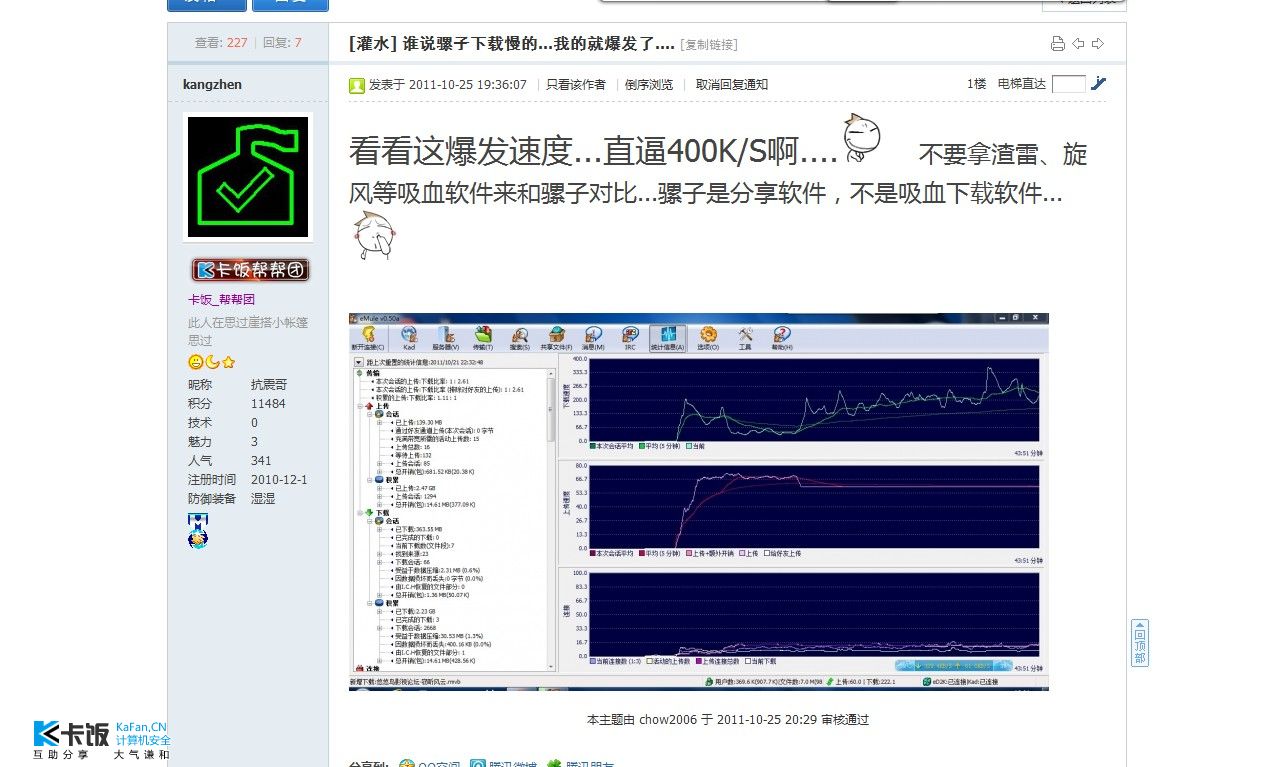The image size is (1288, 767).
Task: Click the 回复: 7 reply count
Action: [x=282, y=43]
